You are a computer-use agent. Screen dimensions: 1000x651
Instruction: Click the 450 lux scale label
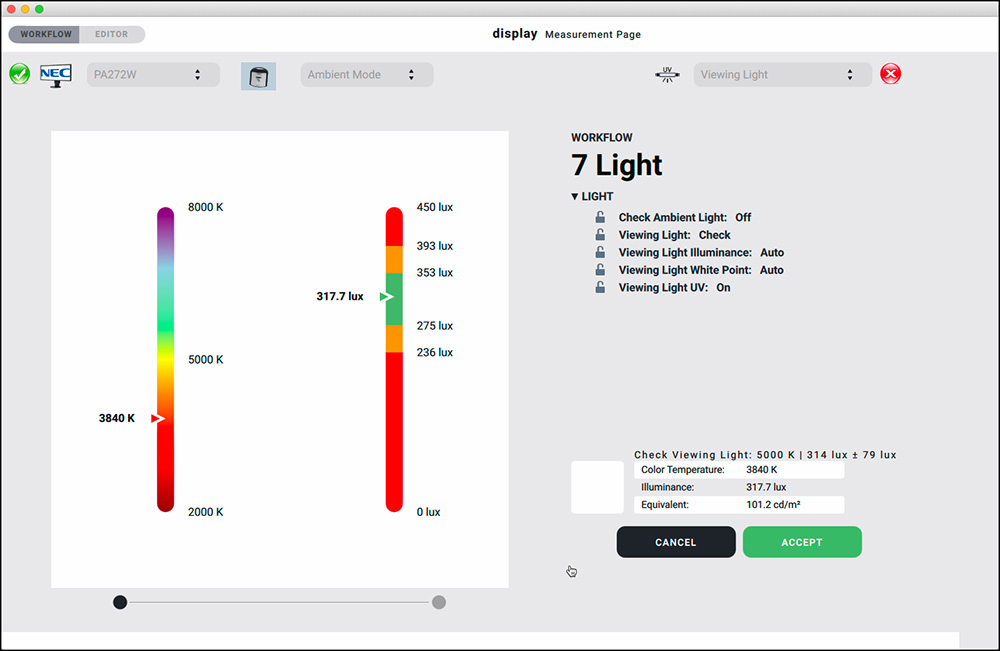coord(434,207)
